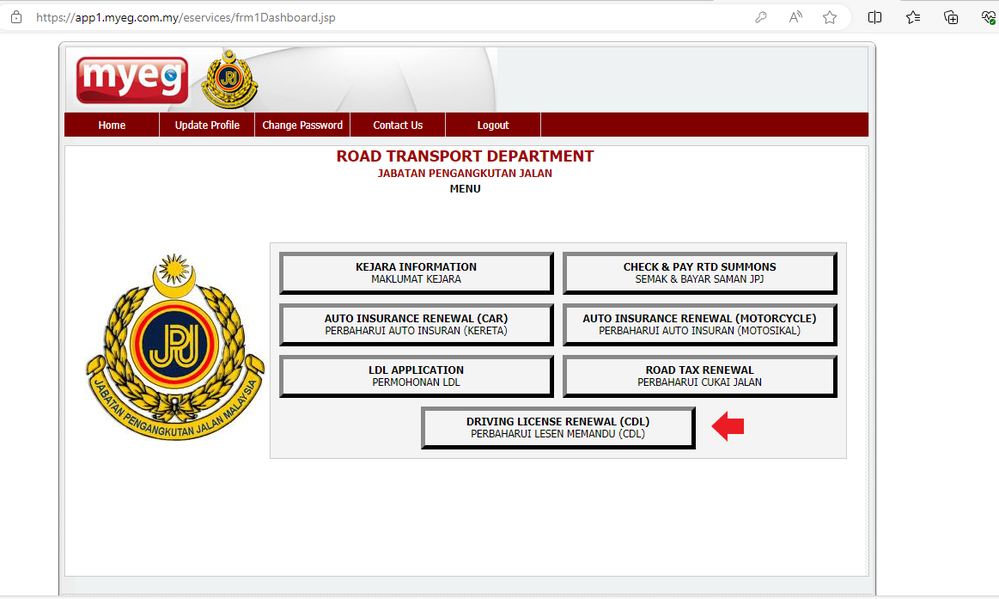Image resolution: width=999 pixels, height=599 pixels.
Task: Check & Pay RTD Summons
Action: [699, 272]
